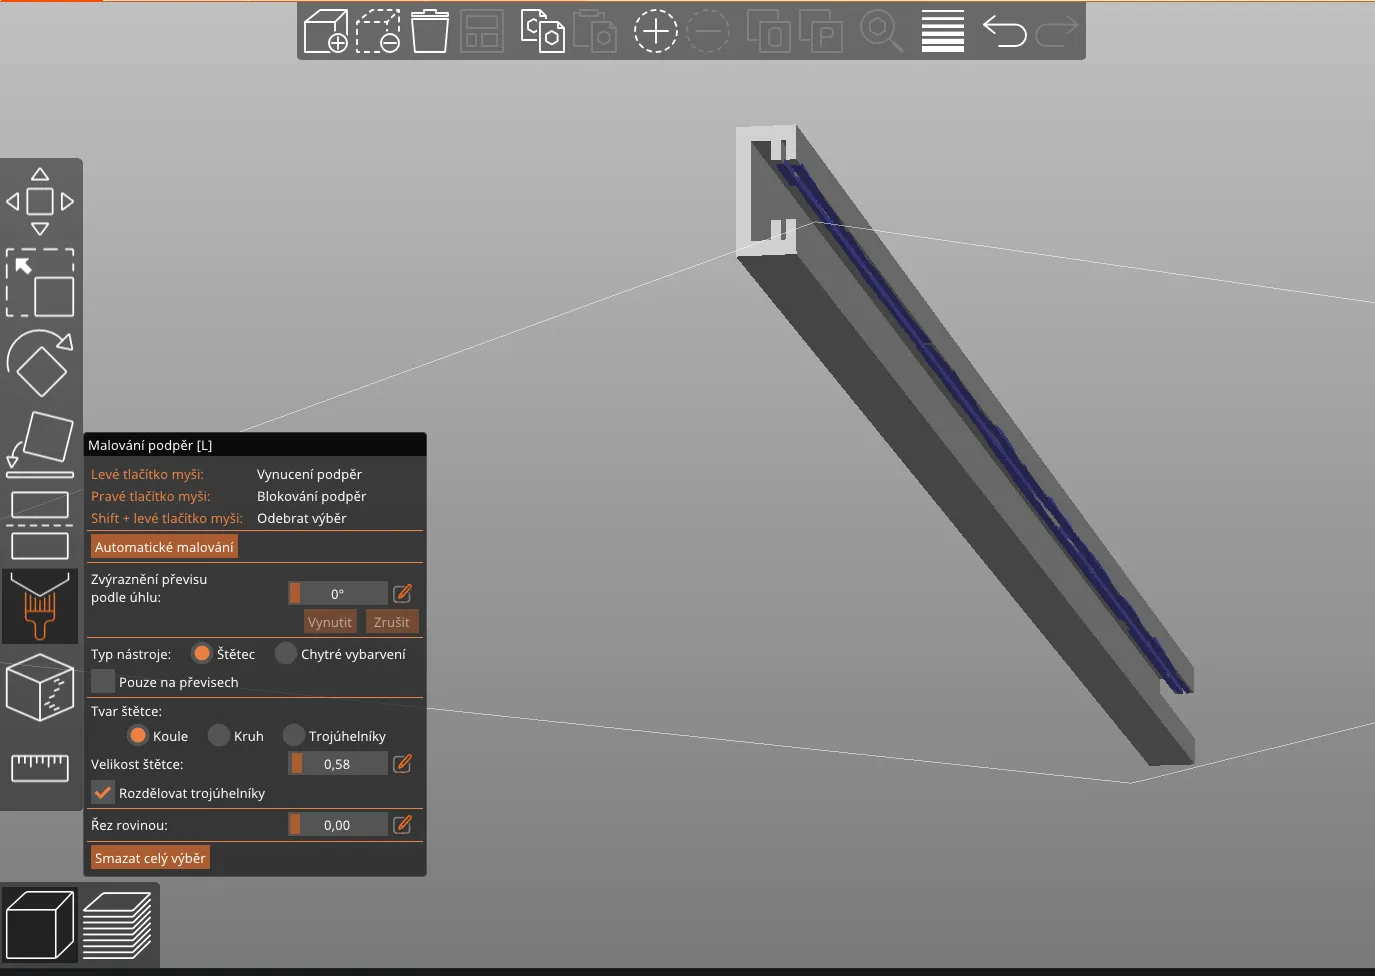Click the Typ nástroje label
This screenshot has height=976, width=1375.
[131, 654]
